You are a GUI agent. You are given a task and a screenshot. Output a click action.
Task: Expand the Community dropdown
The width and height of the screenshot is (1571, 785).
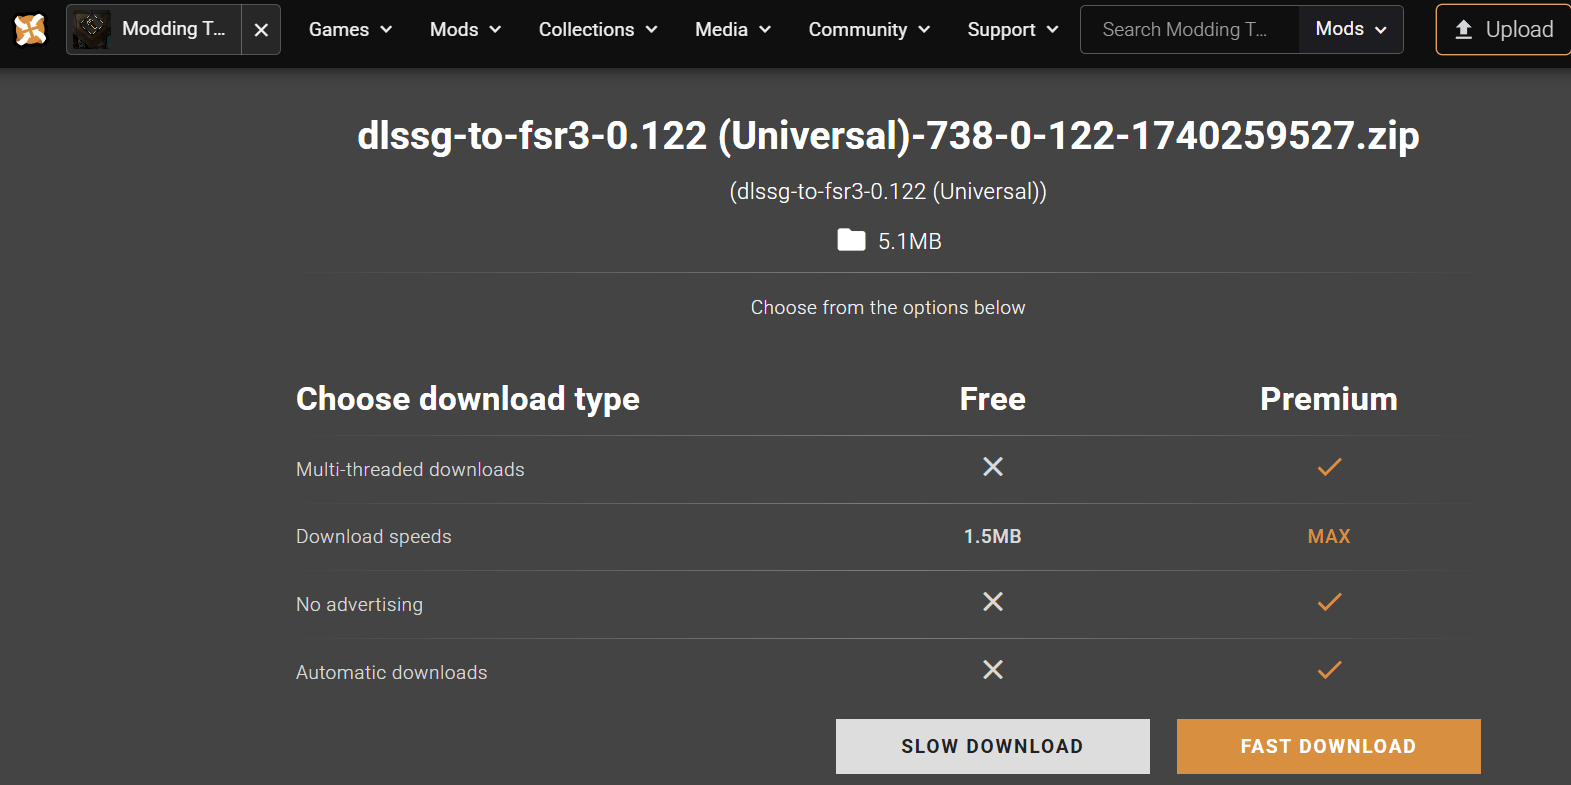868,30
